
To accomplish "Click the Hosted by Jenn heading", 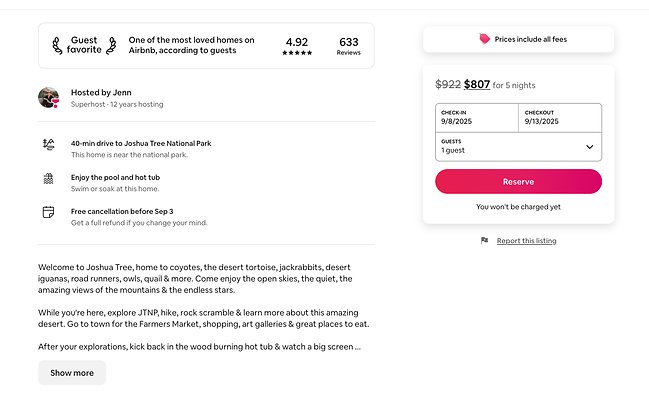I will (x=102, y=92).
